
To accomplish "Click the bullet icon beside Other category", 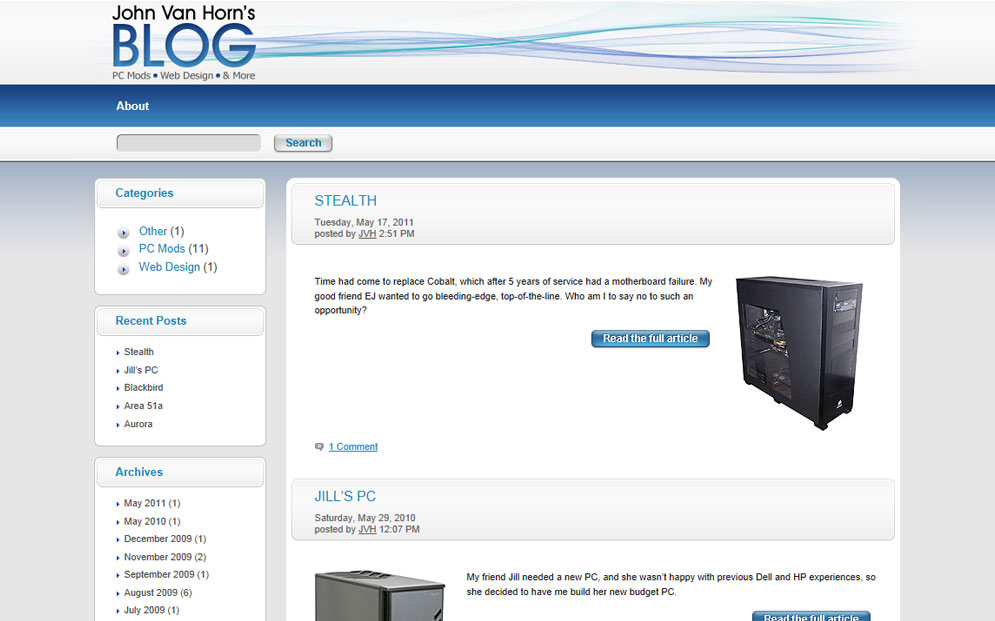I will pyautogui.click(x=124, y=232).
